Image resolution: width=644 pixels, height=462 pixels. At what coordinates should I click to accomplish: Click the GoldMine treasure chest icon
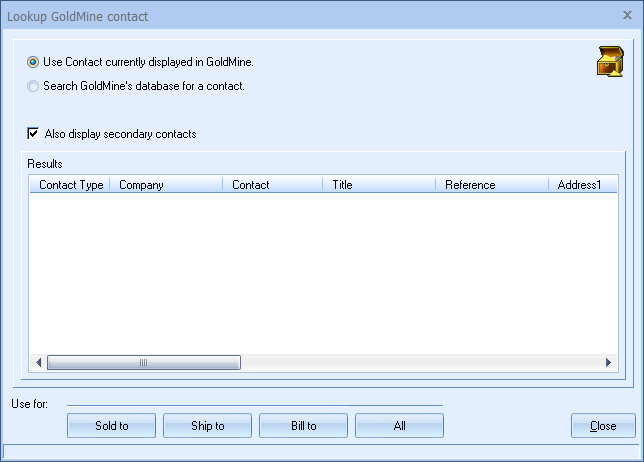[609, 62]
